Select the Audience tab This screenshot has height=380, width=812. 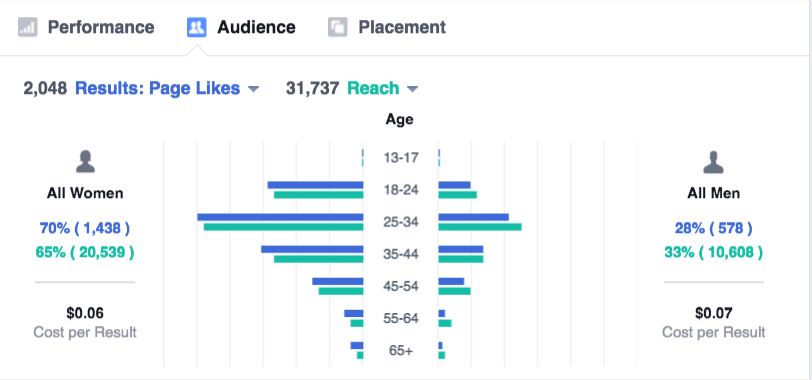click(x=241, y=27)
